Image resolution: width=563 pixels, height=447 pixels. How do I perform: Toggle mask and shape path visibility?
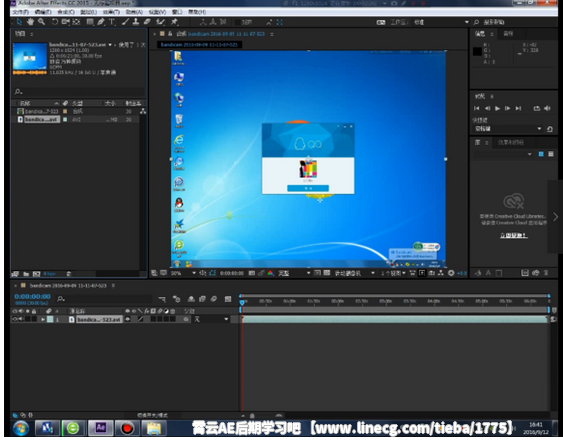[212, 273]
